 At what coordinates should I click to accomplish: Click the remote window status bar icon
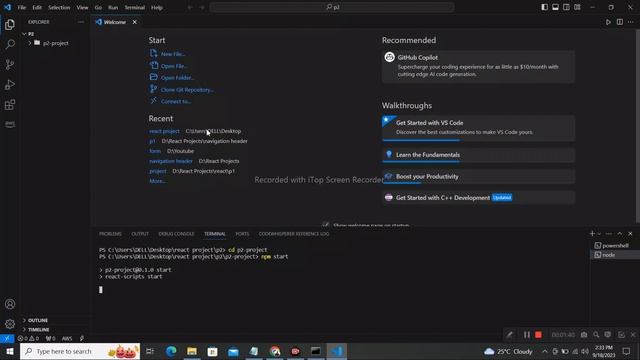click(x=7, y=338)
